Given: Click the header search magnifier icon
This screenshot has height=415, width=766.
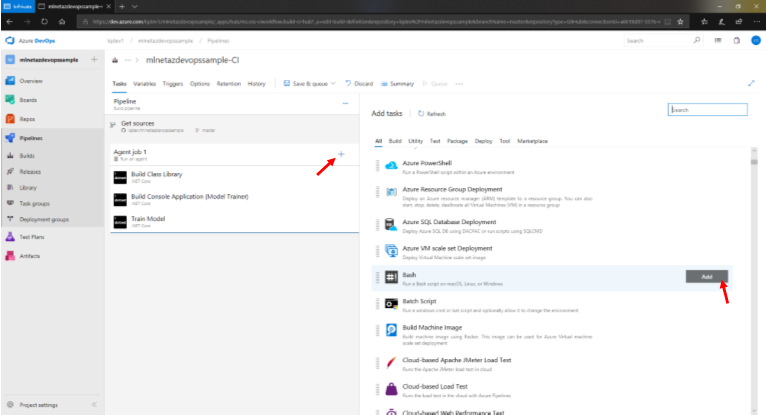Looking at the screenshot, I should pyautogui.click(x=697, y=41).
